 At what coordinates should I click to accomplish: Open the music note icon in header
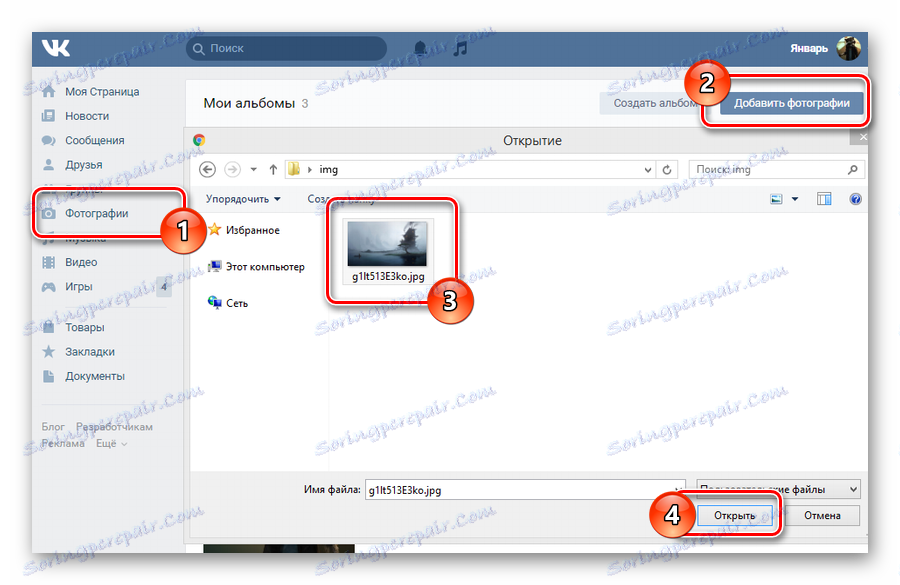point(460,48)
